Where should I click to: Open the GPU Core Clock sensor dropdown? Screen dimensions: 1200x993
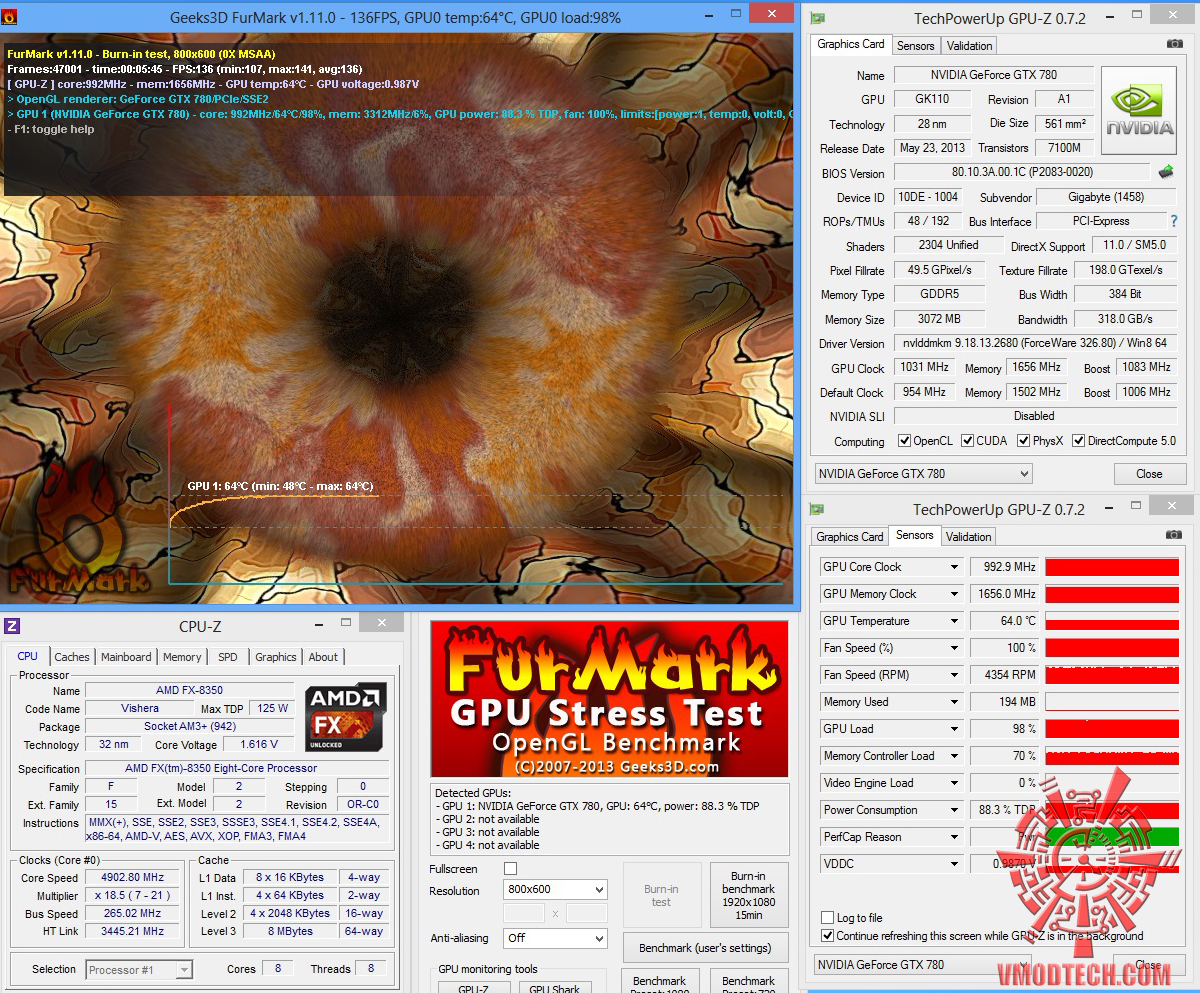pyautogui.click(x=953, y=567)
